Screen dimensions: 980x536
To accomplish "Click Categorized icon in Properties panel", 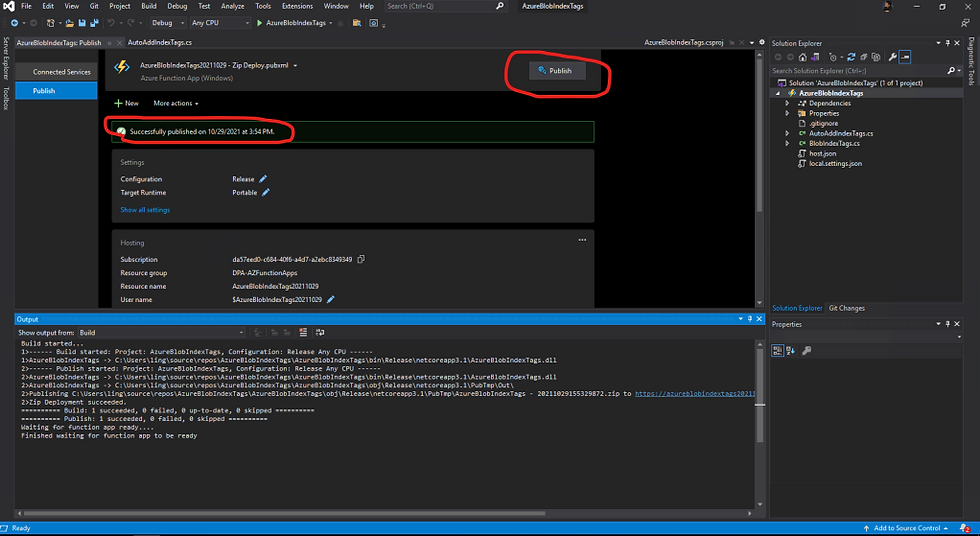I will (778, 350).
